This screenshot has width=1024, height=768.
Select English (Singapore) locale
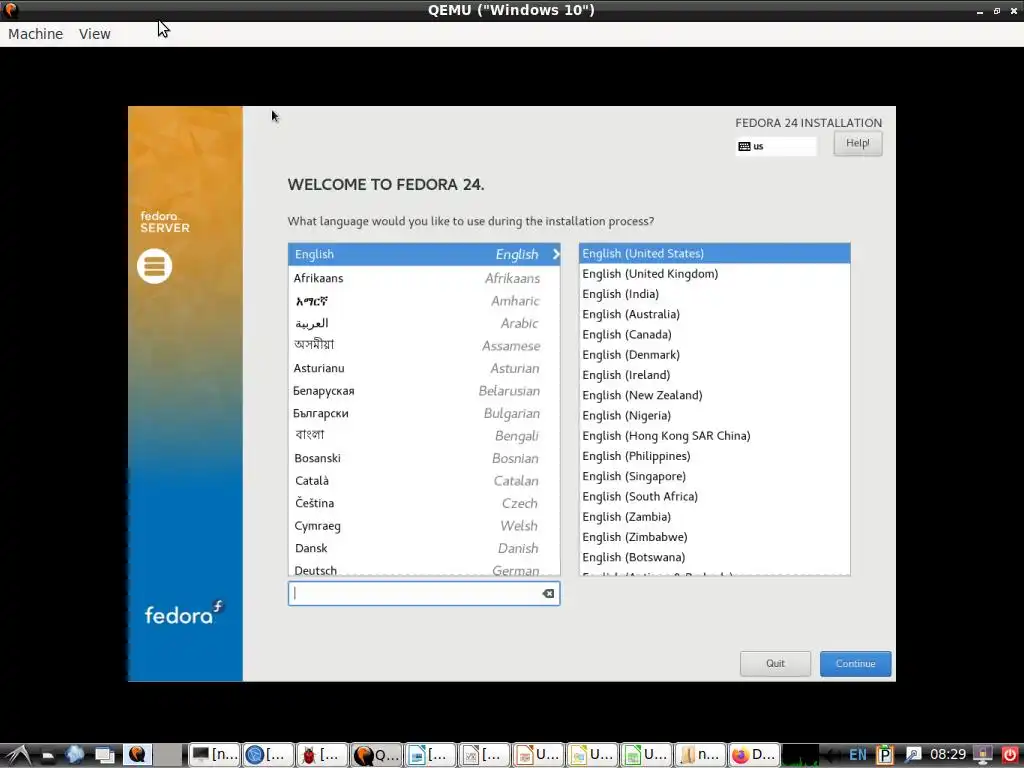pos(714,476)
